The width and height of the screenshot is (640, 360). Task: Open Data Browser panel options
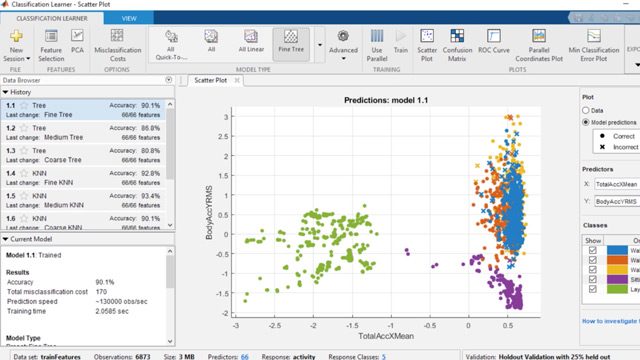[169, 80]
